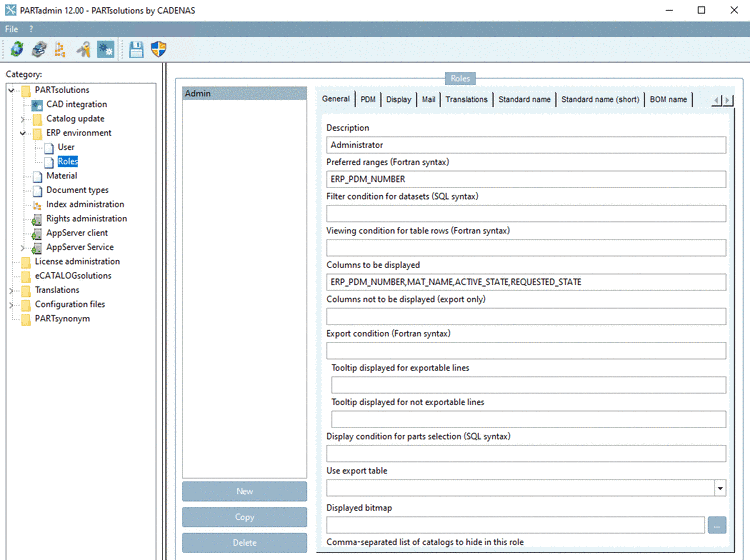The width and height of the screenshot is (750, 560).
Task: Open the Use export table dropdown
Action: tap(720, 488)
